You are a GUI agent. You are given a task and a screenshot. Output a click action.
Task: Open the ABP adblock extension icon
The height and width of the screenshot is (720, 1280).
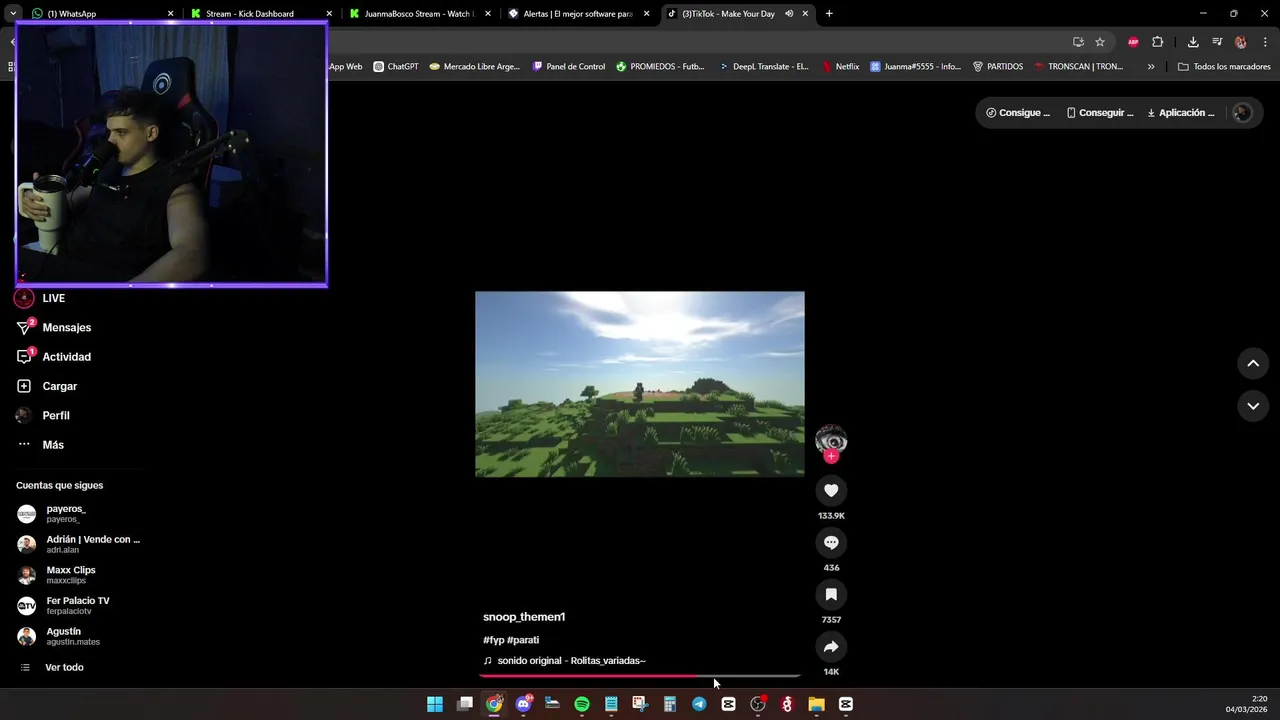1133,42
